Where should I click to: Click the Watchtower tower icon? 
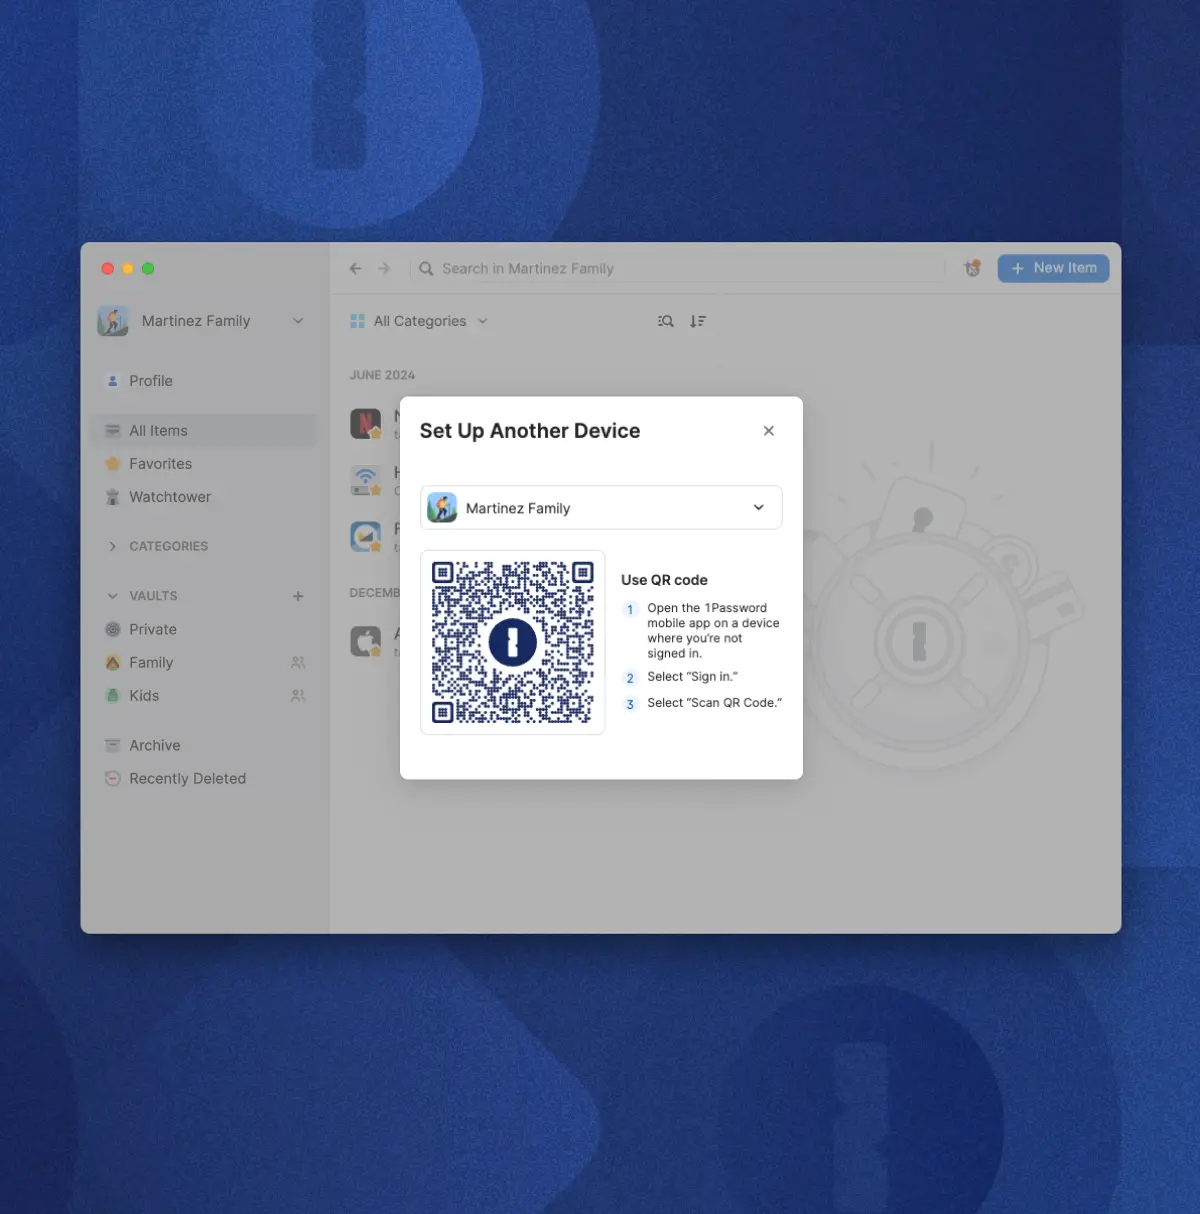point(112,497)
